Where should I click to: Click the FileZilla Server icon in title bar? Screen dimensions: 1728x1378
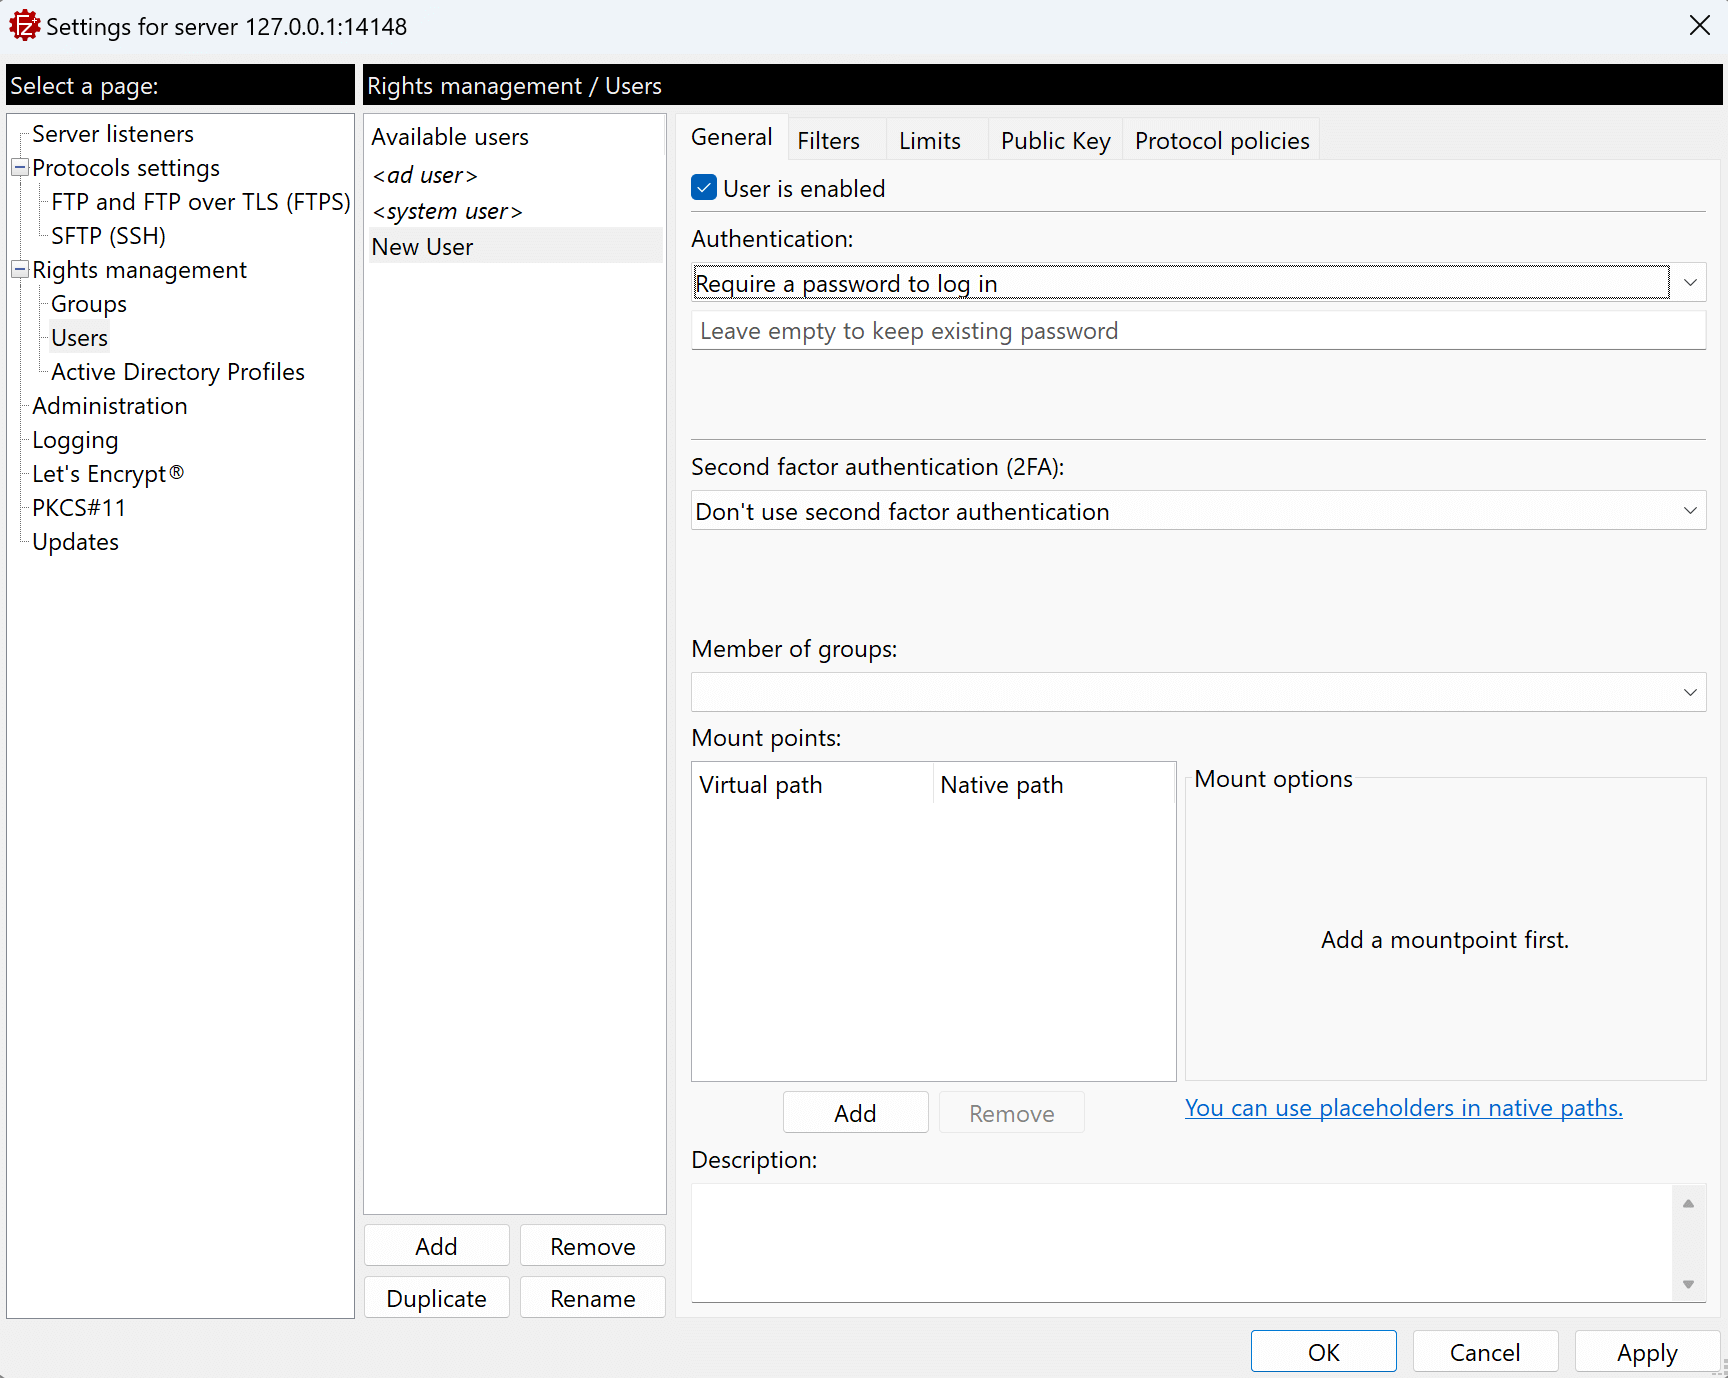(x=24, y=26)
